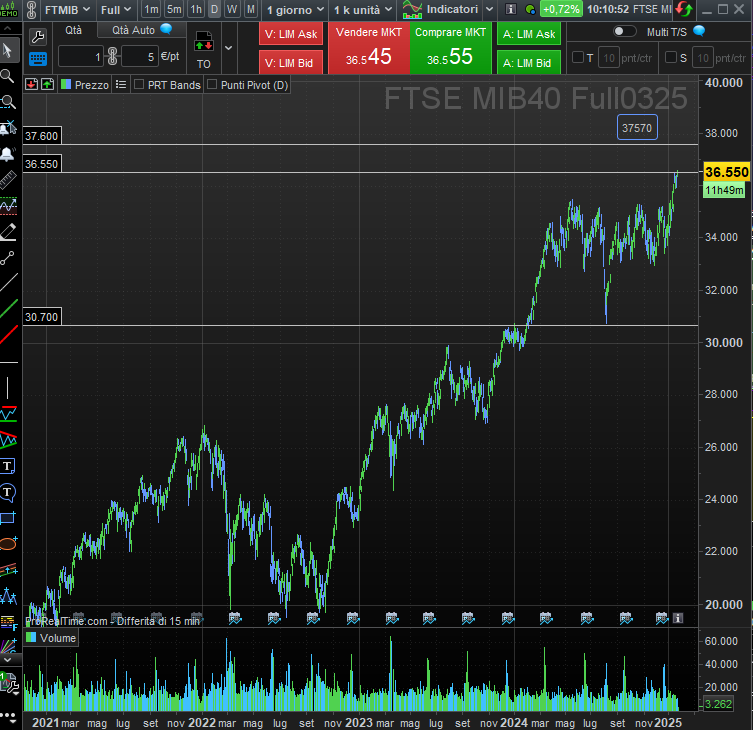The image size is (753, 730).
Task: Select the red trend line tool
Action: [8, 335]
